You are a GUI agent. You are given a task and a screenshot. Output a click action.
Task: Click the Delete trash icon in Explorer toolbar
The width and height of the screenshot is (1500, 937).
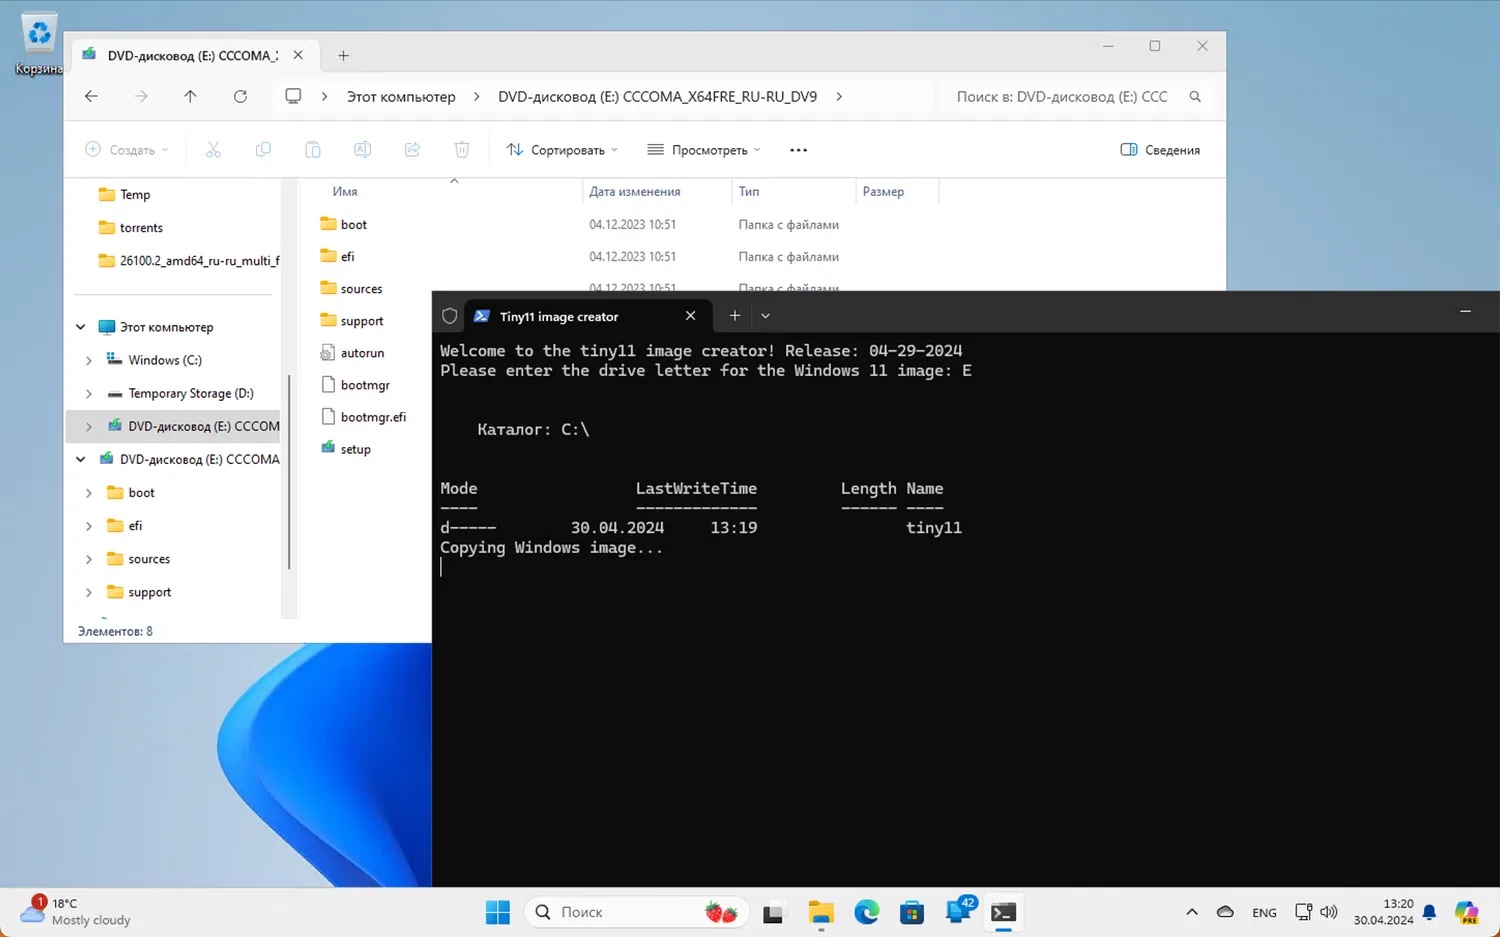[x=462, y=149]
